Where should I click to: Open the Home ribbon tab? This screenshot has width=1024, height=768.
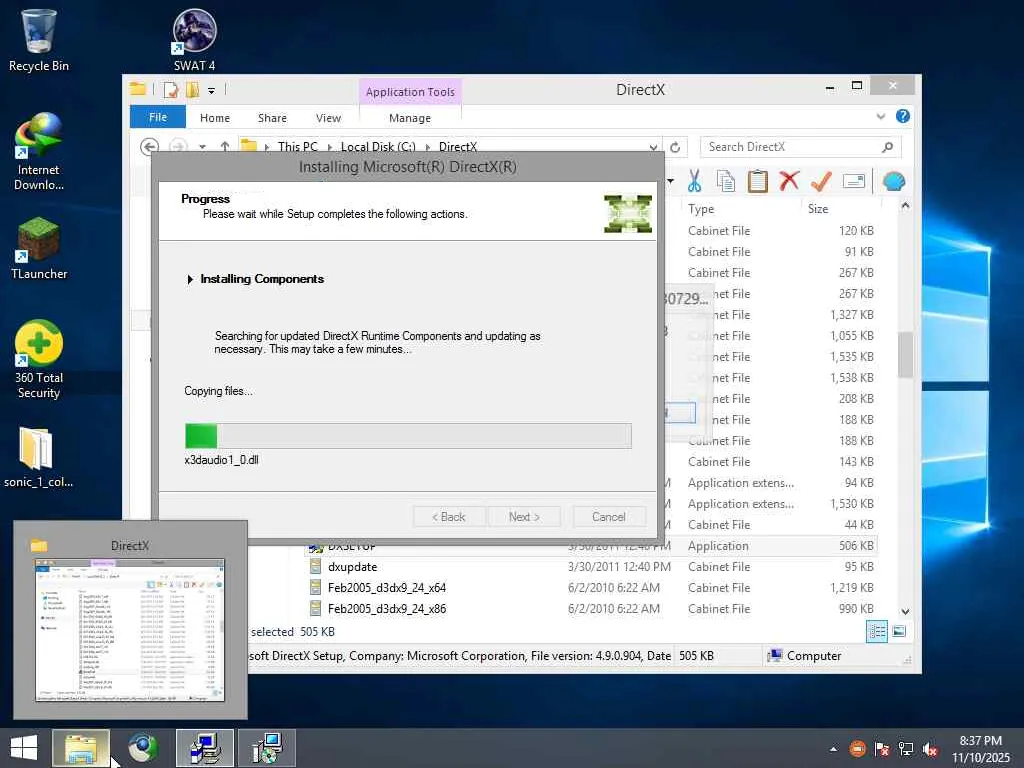pos(215,118)
